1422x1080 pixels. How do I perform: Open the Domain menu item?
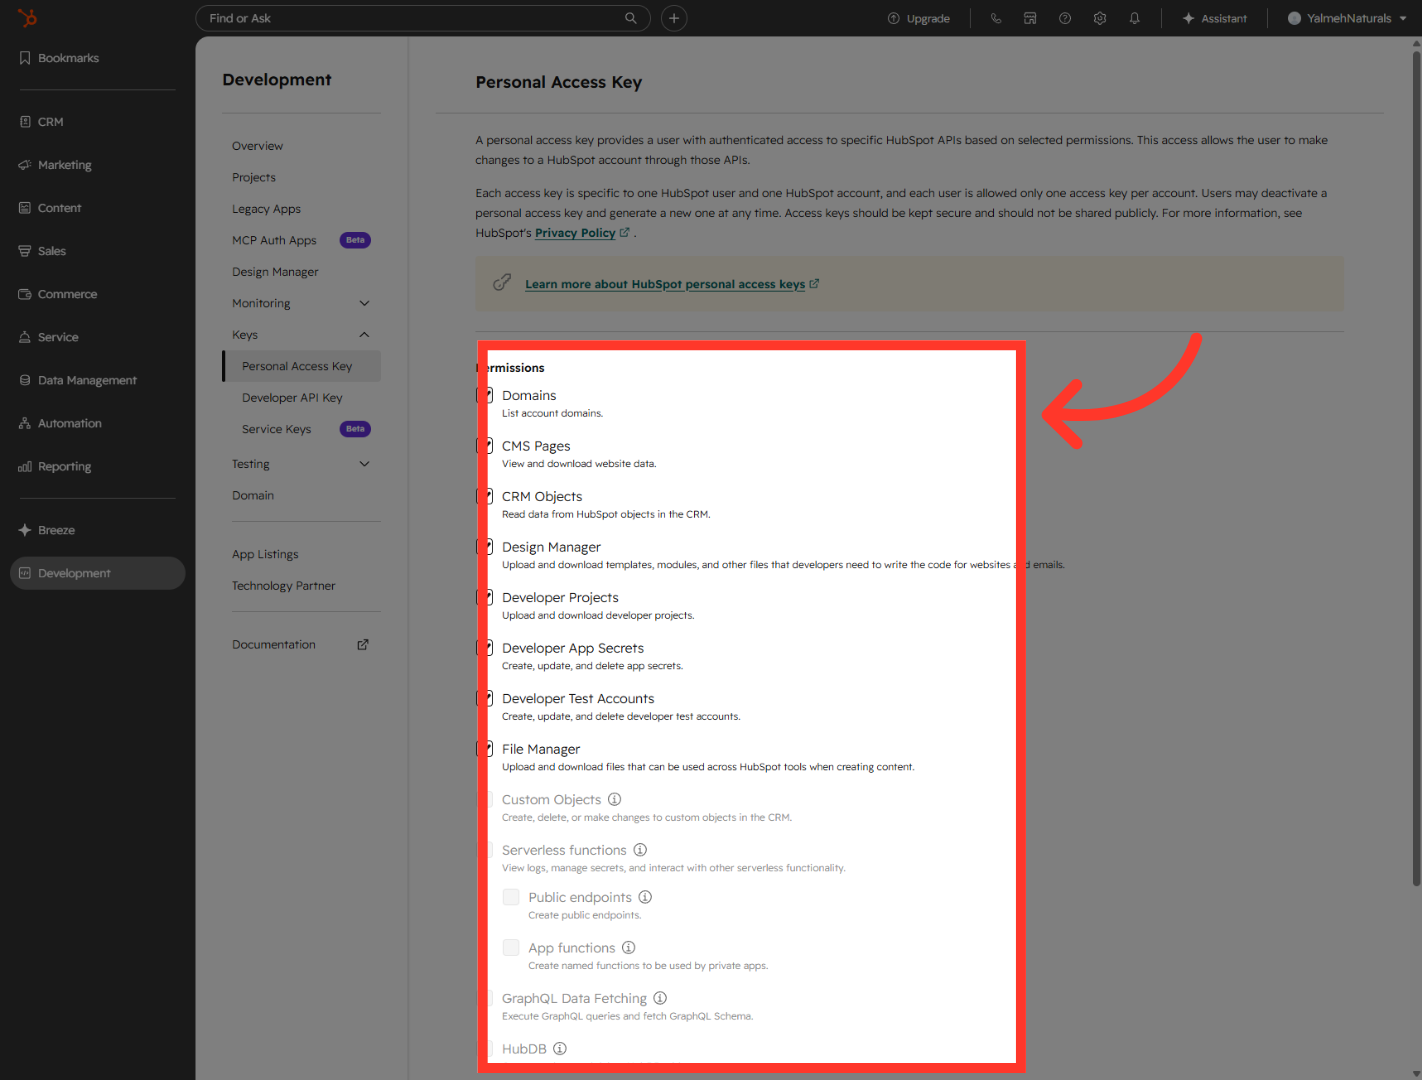(253, 495)
